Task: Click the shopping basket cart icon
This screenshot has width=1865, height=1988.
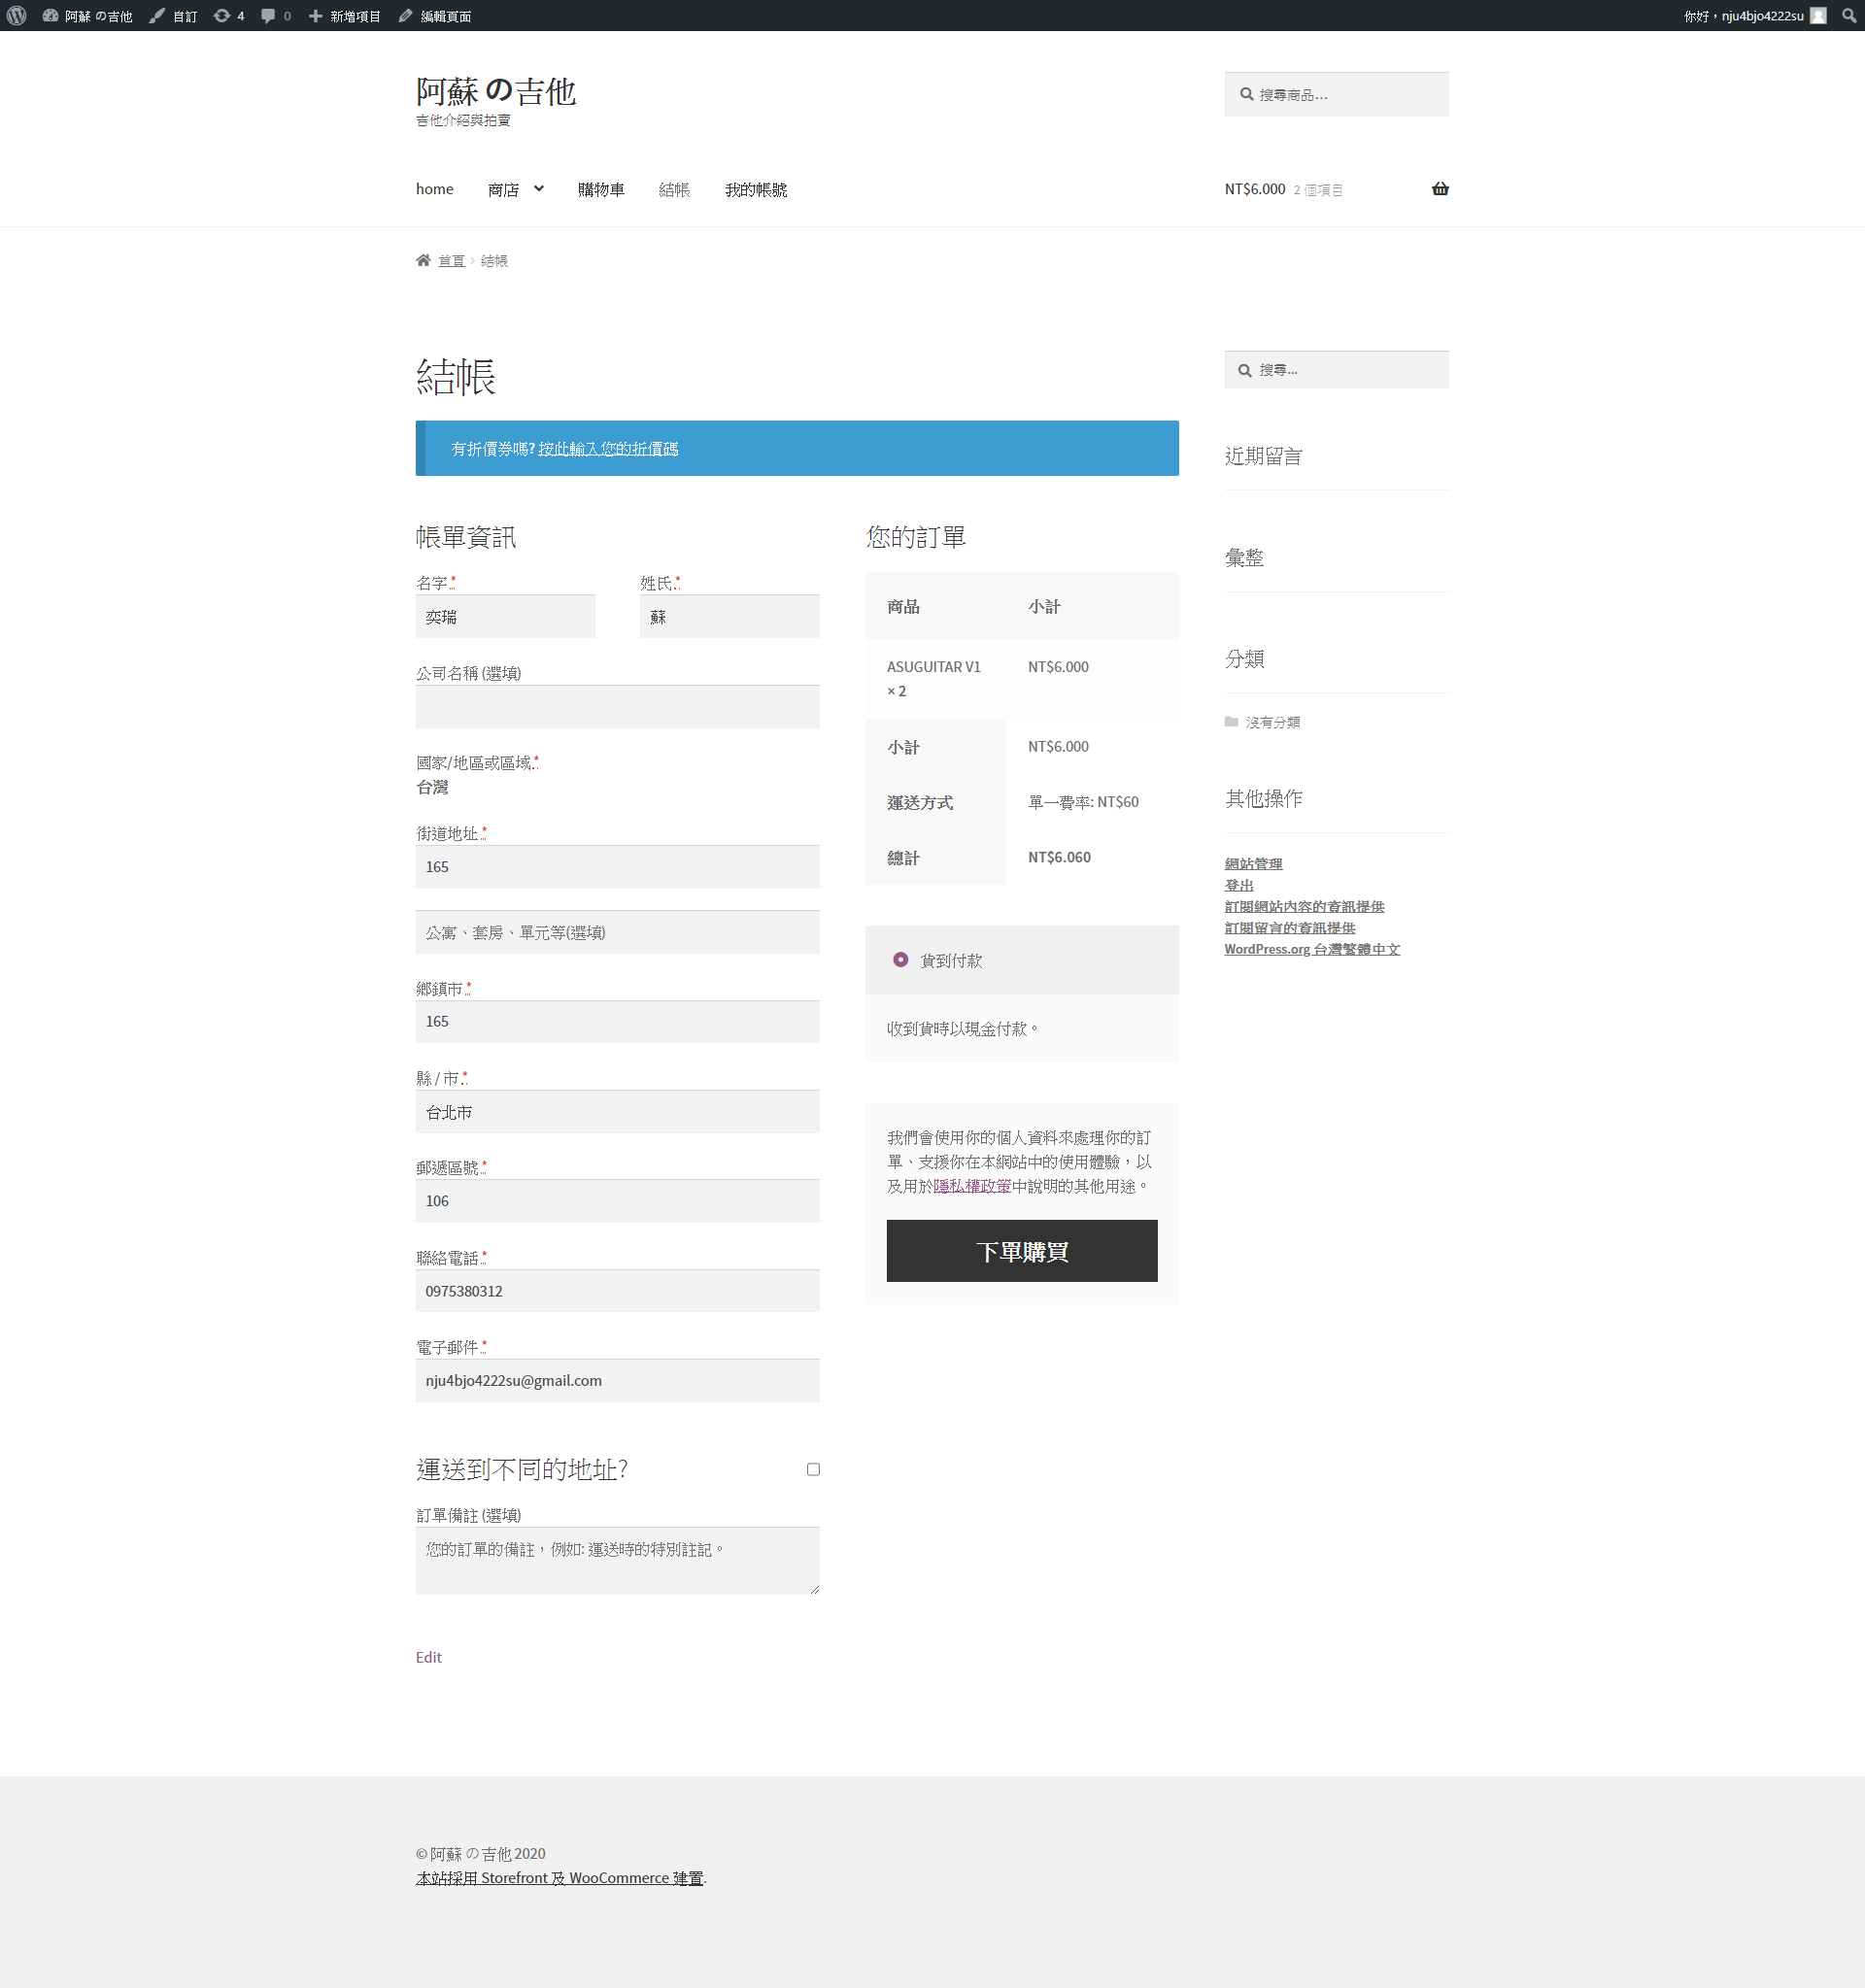Action: point(1439,189)
